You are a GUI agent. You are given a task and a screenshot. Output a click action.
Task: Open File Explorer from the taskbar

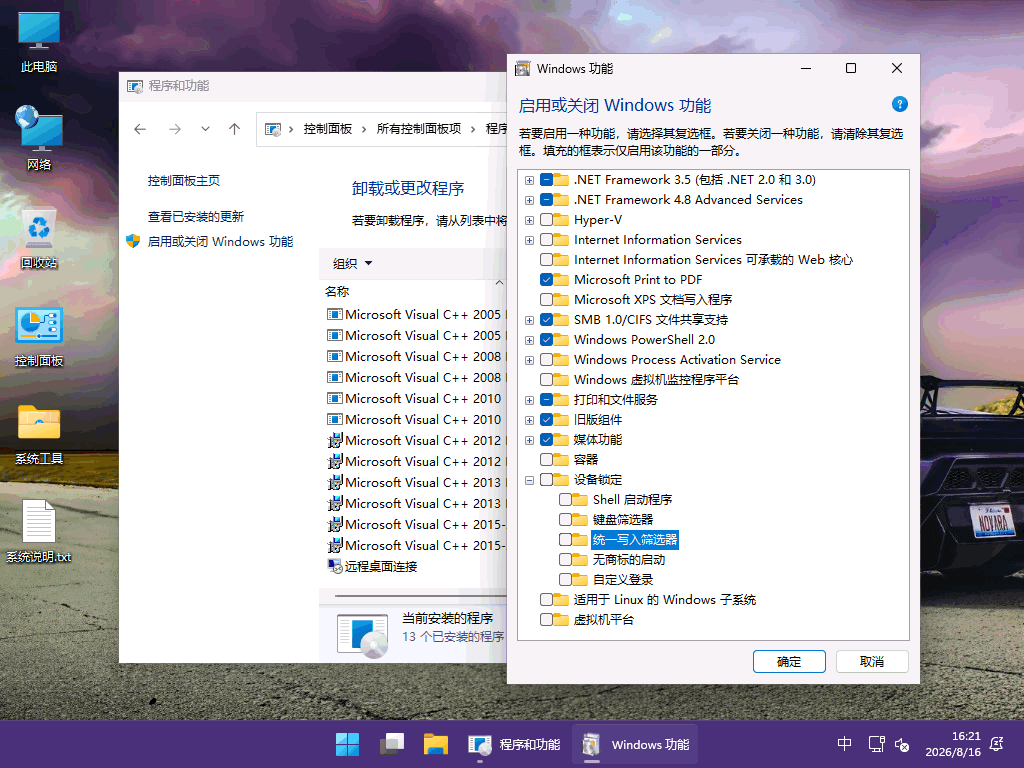(x=436, y=744)
